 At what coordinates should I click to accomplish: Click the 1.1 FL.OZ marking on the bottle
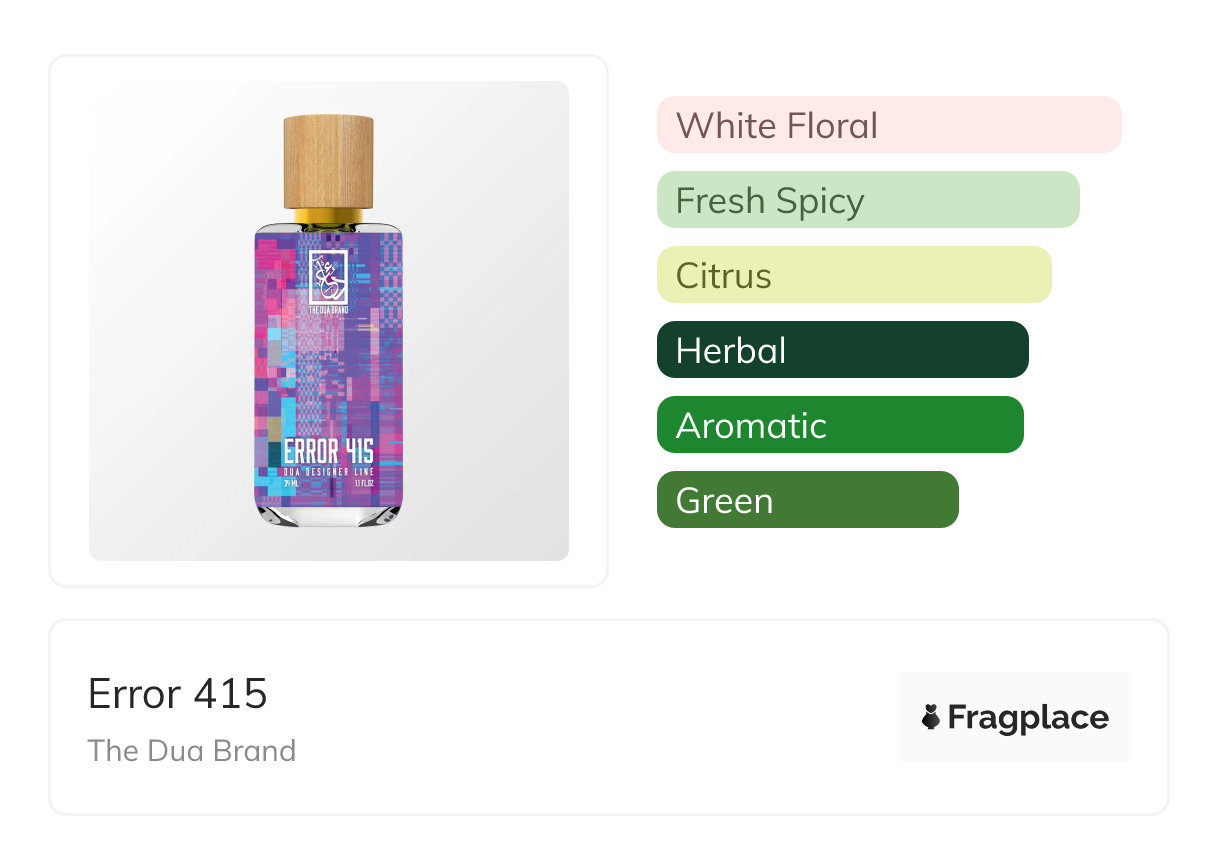(x=364, y=483)
